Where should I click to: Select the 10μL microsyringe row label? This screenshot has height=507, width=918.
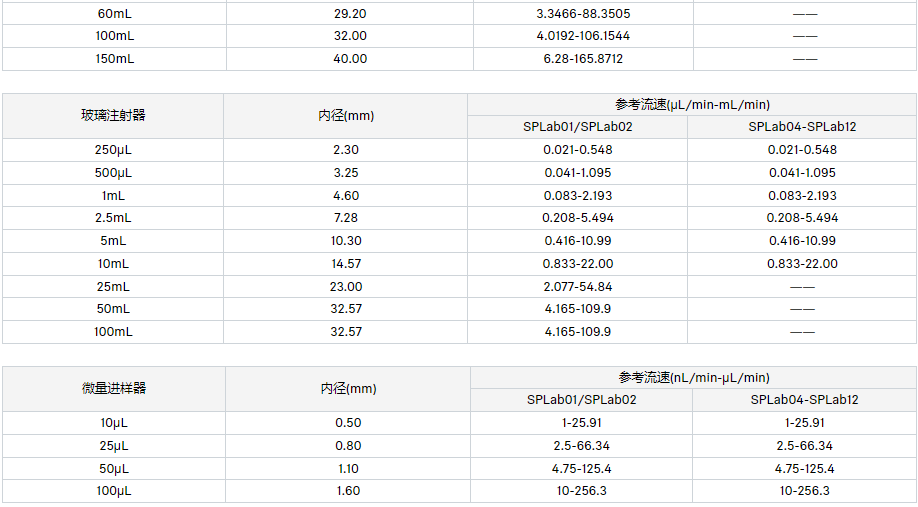click(x=113, y=423)
